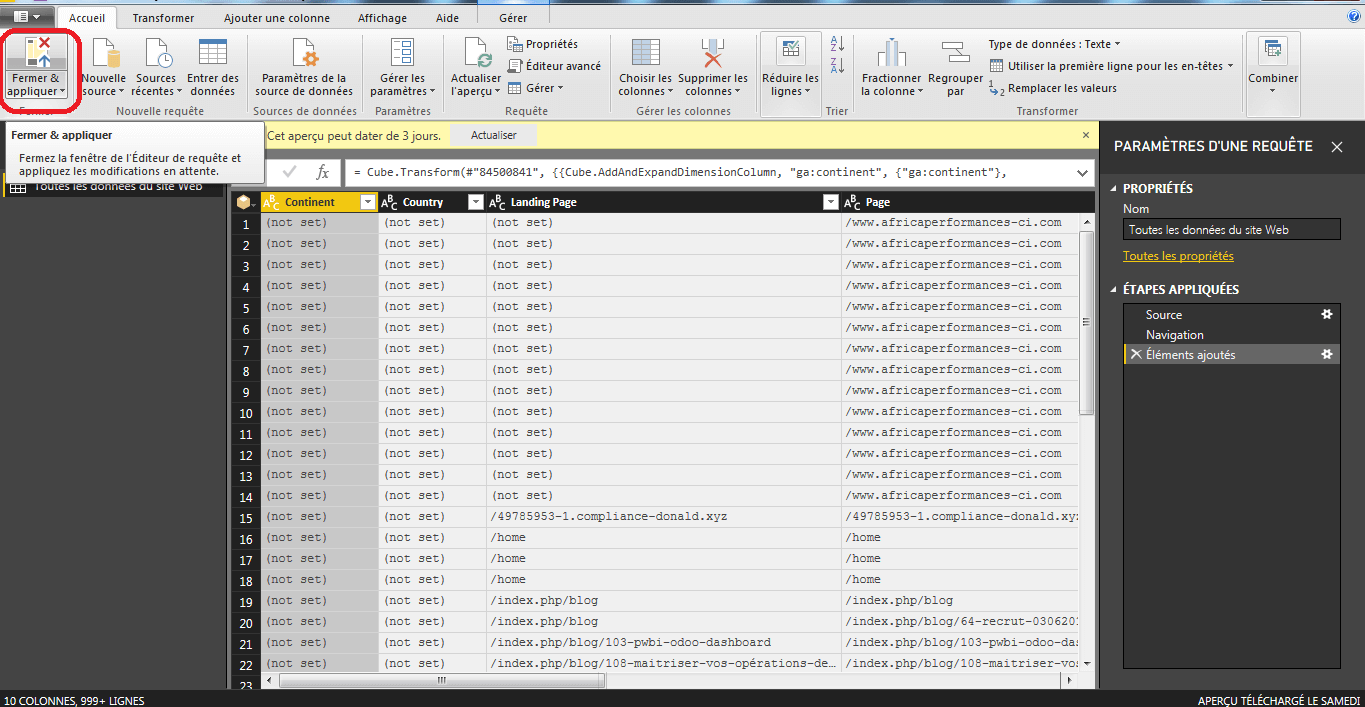Screen dimensions: 1365x707
Task: Click Entrer des données table icon
Action: tap(213, 53)
